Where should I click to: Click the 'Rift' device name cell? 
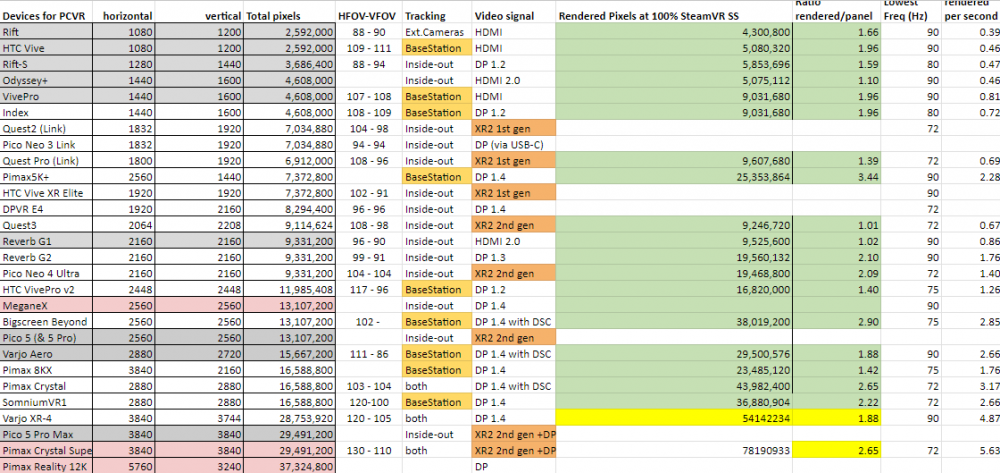coord(46,32)
